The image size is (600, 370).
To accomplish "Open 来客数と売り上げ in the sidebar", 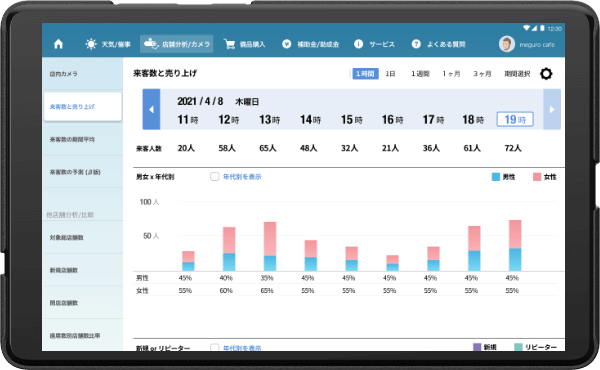I will 83,107.
